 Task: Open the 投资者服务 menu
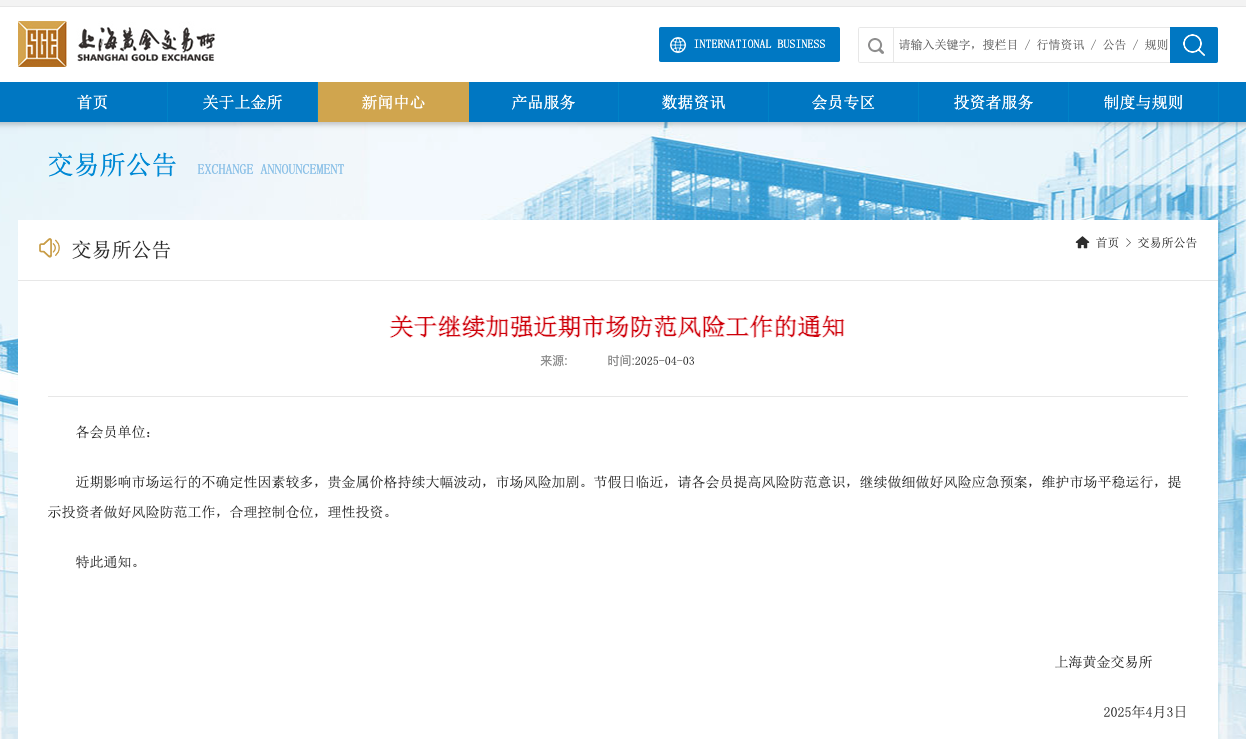[x=993, y=102]
